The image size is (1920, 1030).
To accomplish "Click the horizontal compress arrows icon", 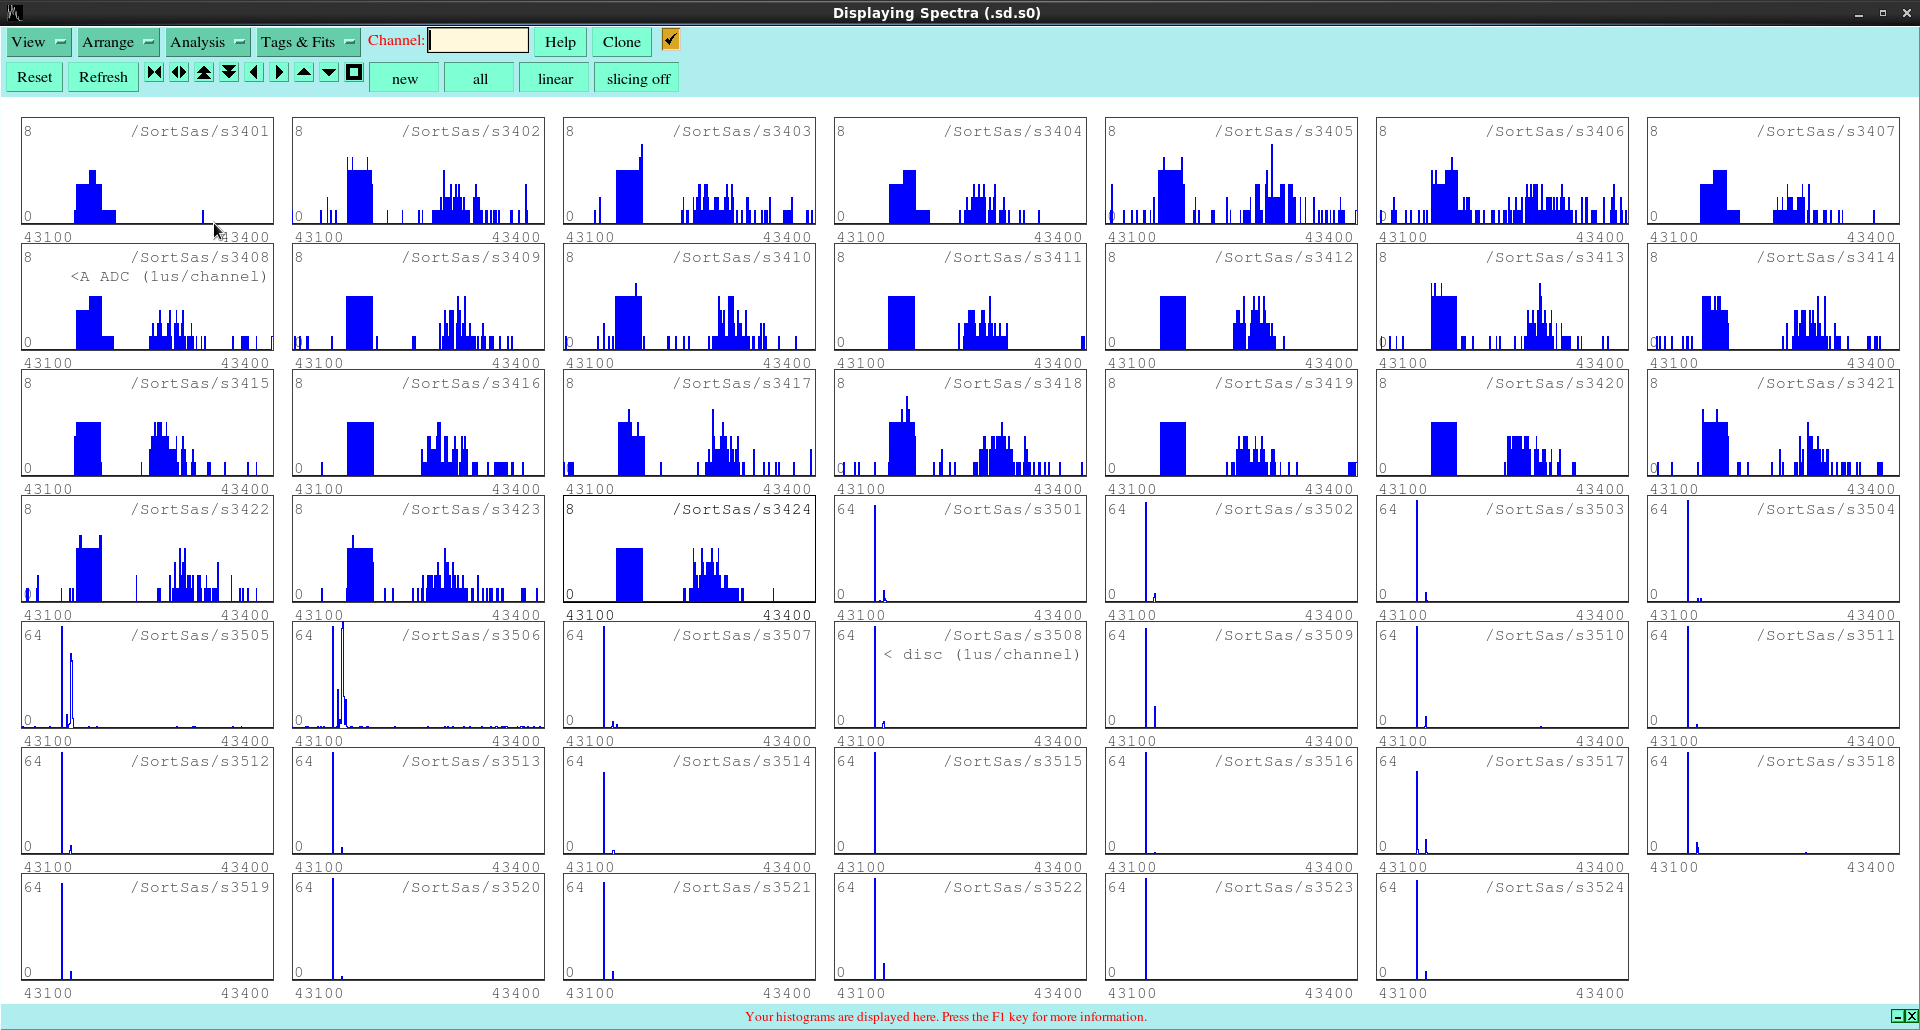I will point(154,72).
